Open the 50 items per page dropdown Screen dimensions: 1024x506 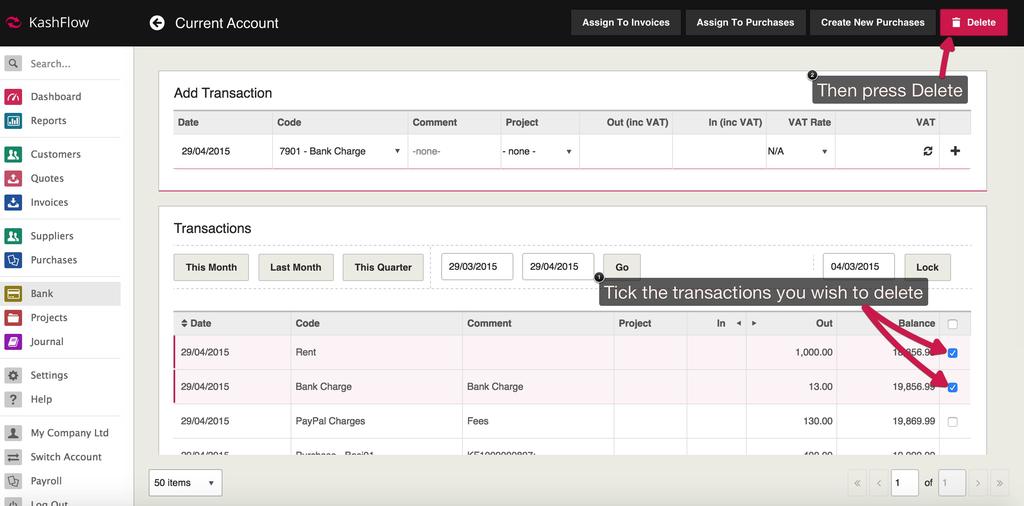click(185, 483)
